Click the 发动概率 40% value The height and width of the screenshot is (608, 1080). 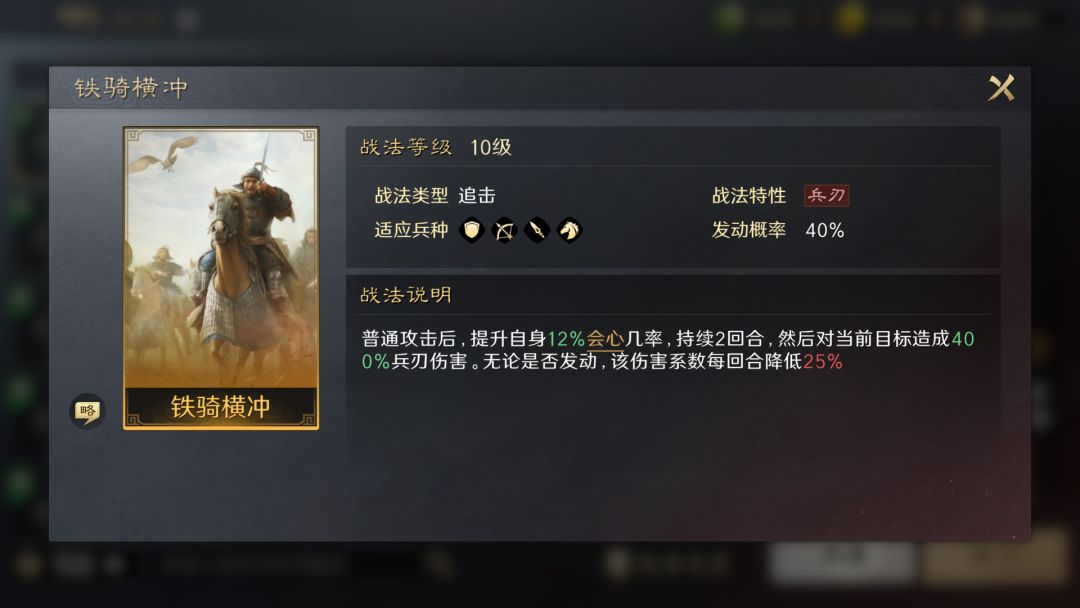824,230
